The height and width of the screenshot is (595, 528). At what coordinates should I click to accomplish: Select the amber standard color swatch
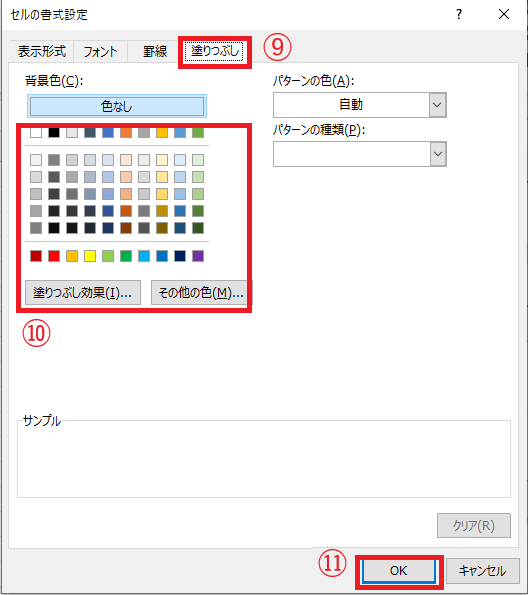[x=72, y=256]
